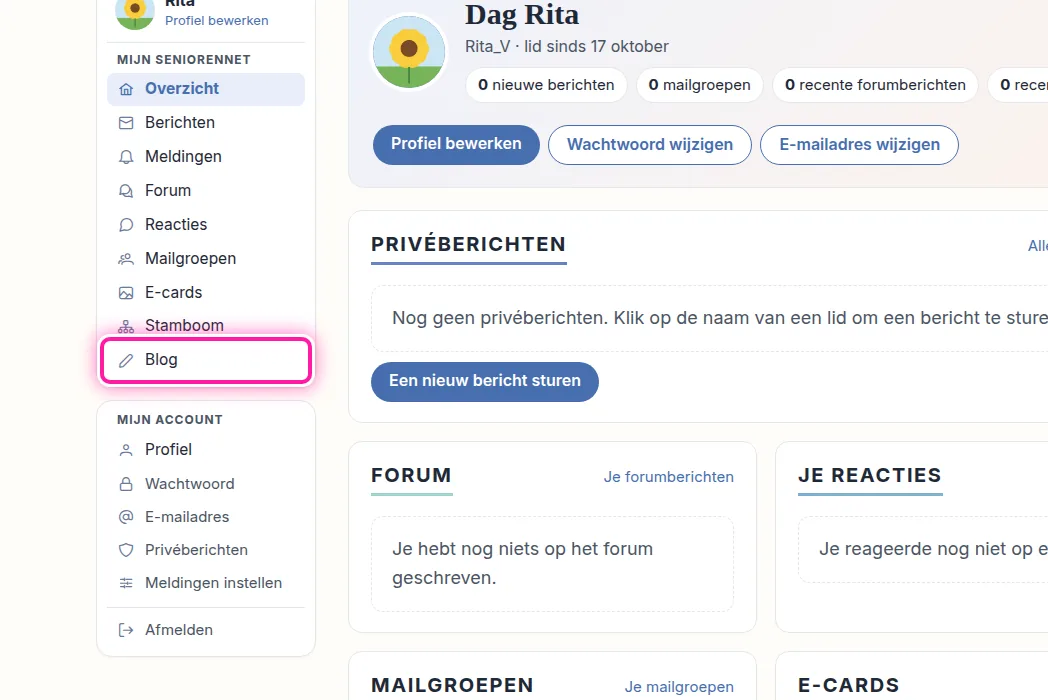Image resolution: width=1048 pixels, height=700 pixels.
Task: Click the E-cards section heading
Action: coord(849,685)
